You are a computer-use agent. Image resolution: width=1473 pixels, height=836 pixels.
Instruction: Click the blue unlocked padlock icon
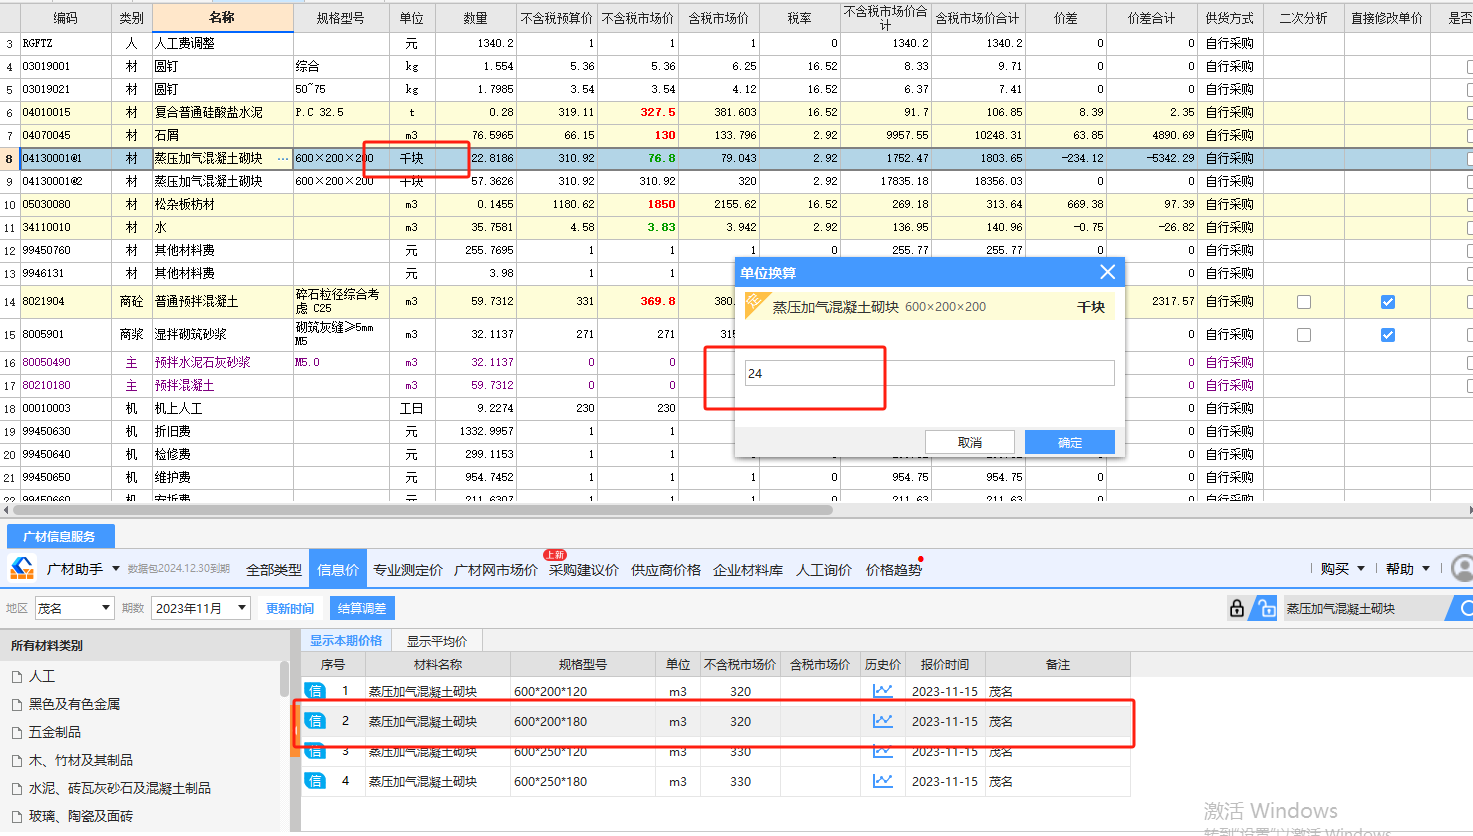(1266, 608)
